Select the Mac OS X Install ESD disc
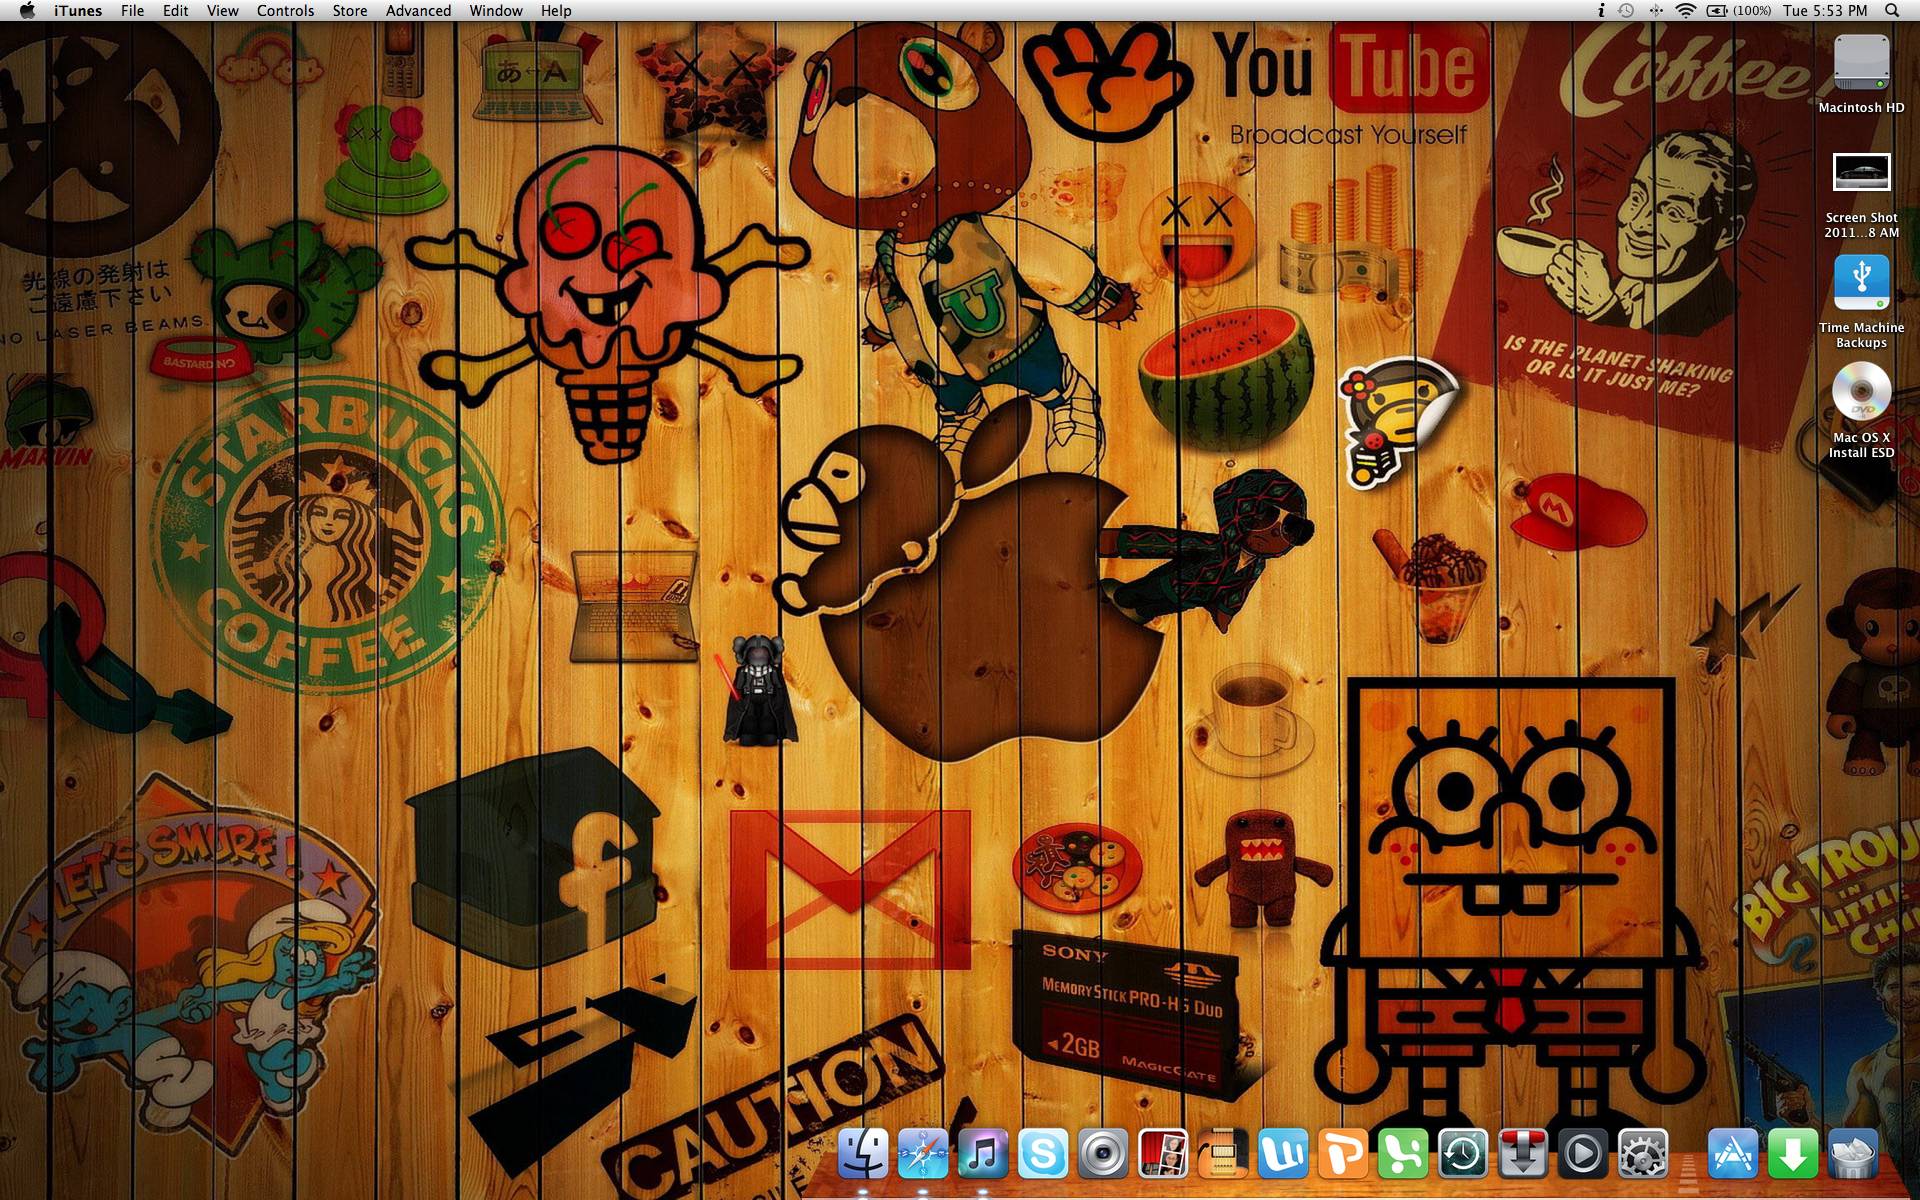1920x1200 pixels. 1861,411
